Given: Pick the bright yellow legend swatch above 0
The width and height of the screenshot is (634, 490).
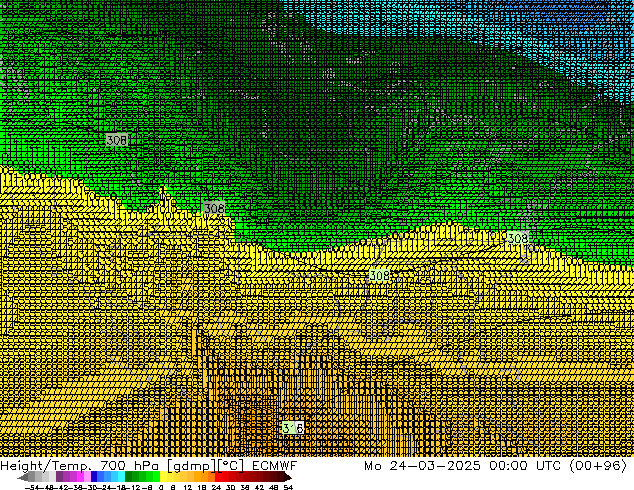Looking at the screenshot, I should point(163,476).
